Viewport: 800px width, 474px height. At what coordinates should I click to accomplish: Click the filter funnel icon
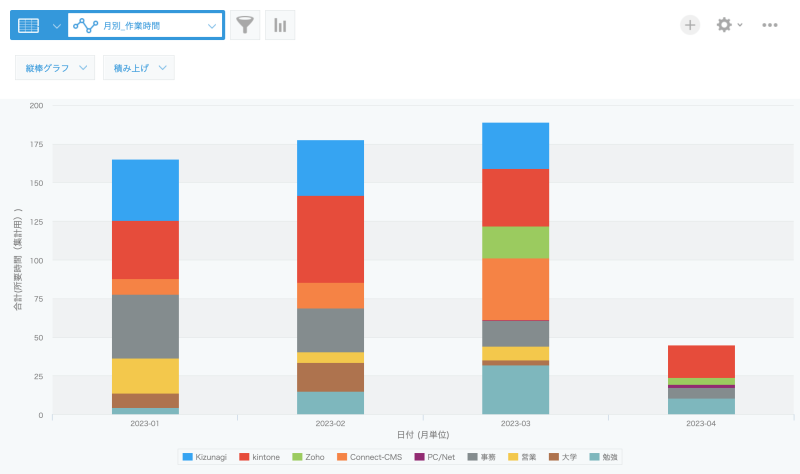click(x=245, y=25)
